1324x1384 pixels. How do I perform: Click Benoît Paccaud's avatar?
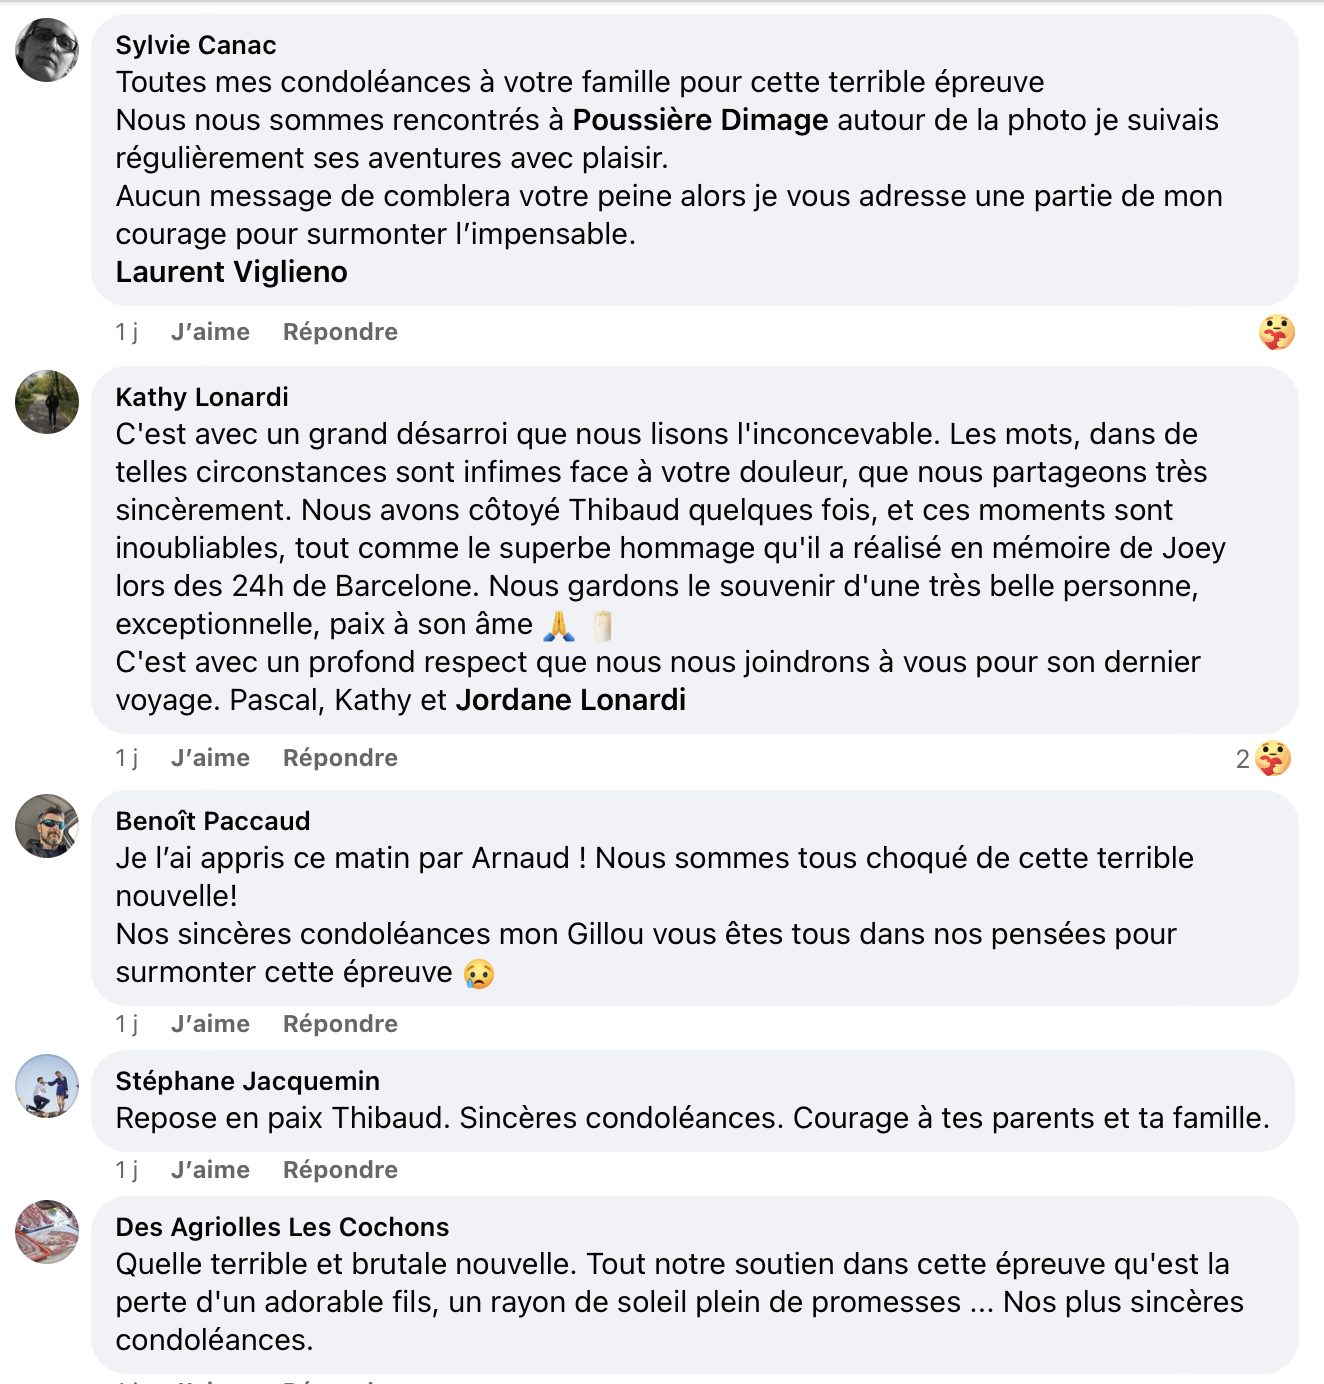47,826
